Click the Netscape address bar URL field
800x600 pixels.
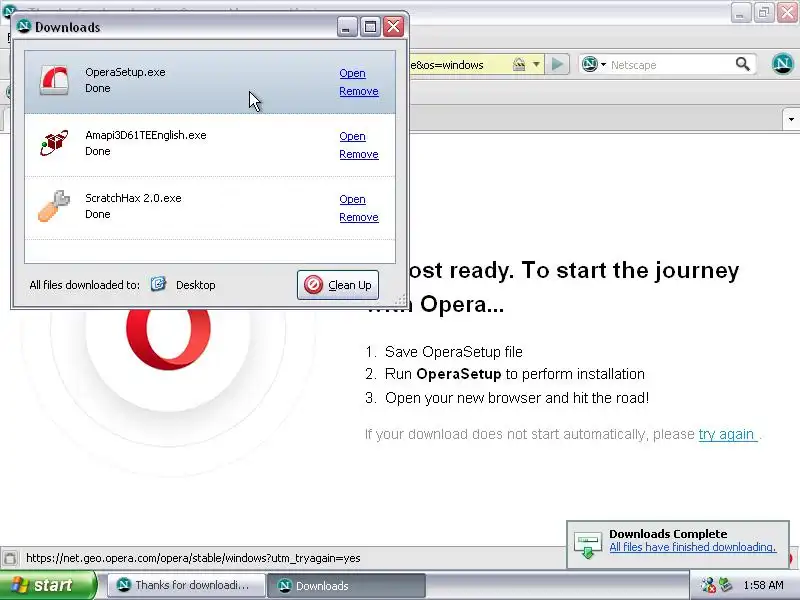click(x=459, y=65)
